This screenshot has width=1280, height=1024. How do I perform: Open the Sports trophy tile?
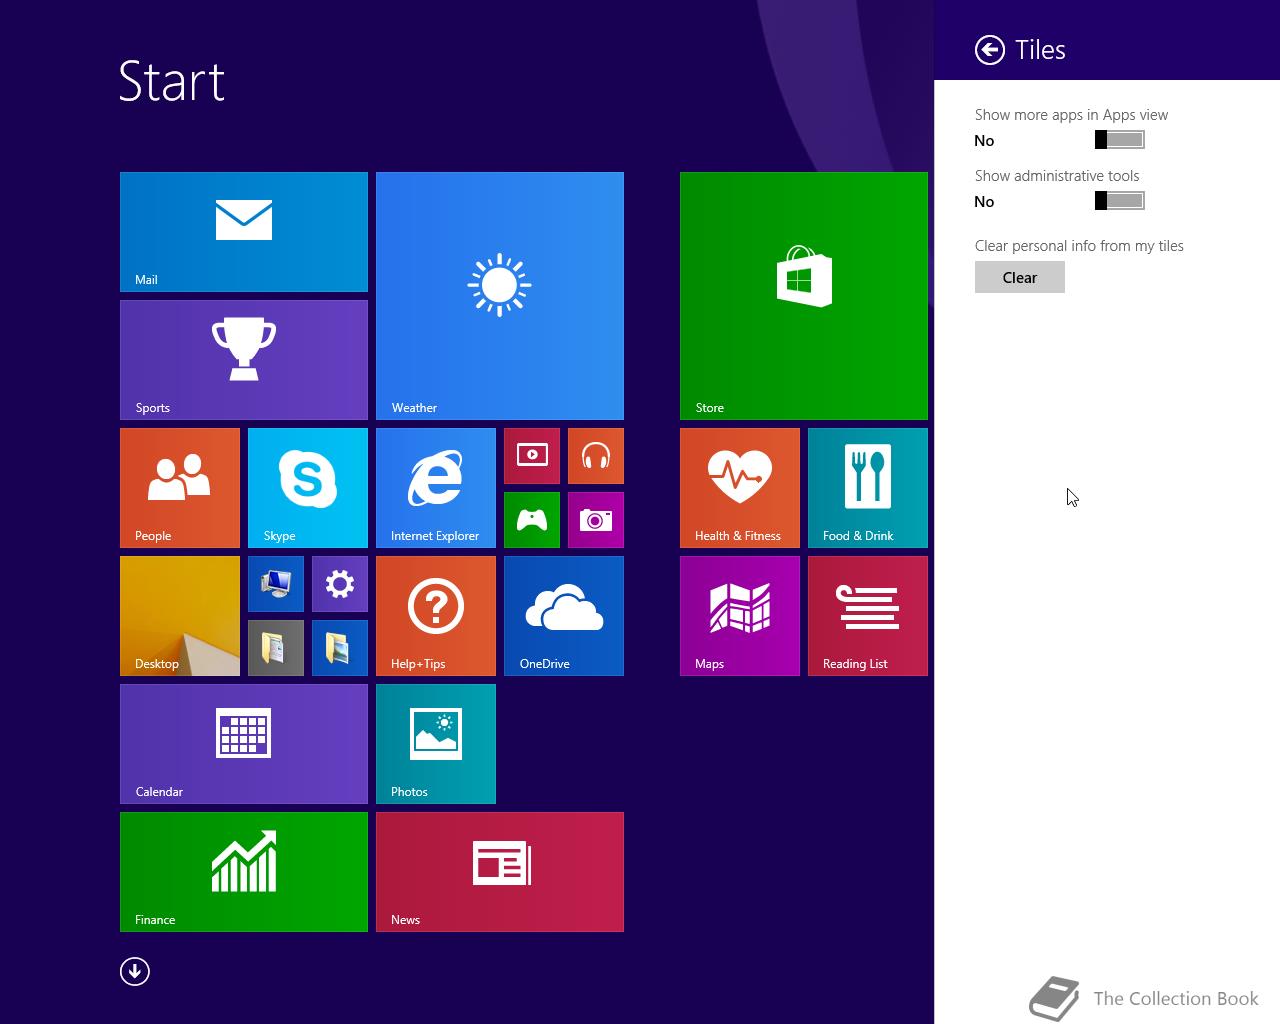(244, 360)
